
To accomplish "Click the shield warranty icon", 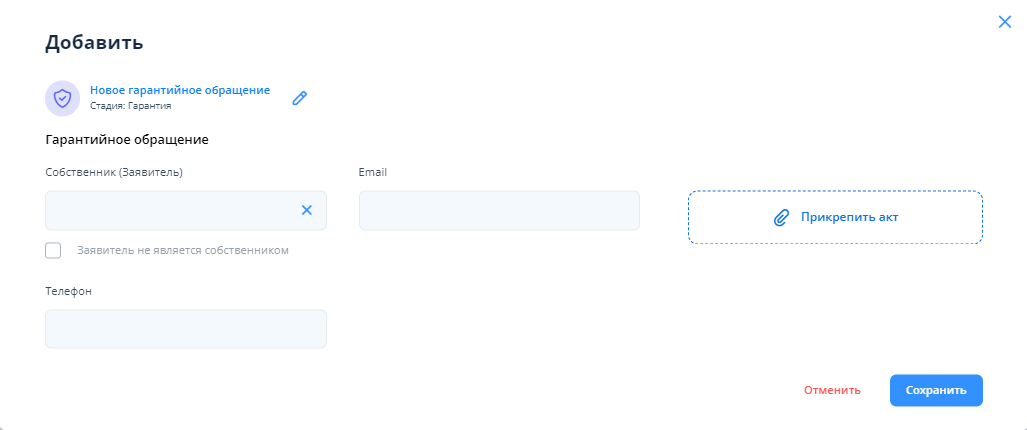I will (62, 98).
